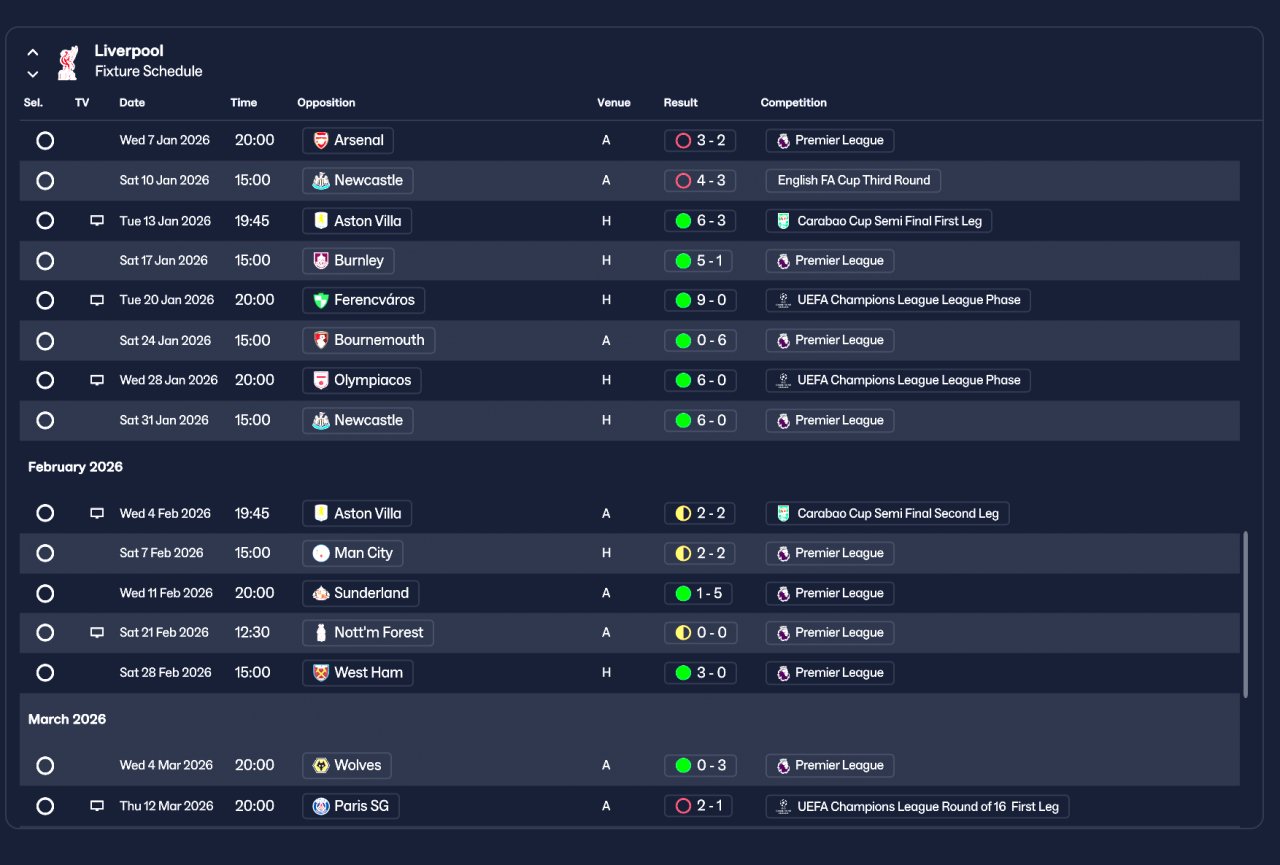Open Carabao Cup Semi Final First Leg
Viewport: 1280px width, 865px height.
[879, 221]
